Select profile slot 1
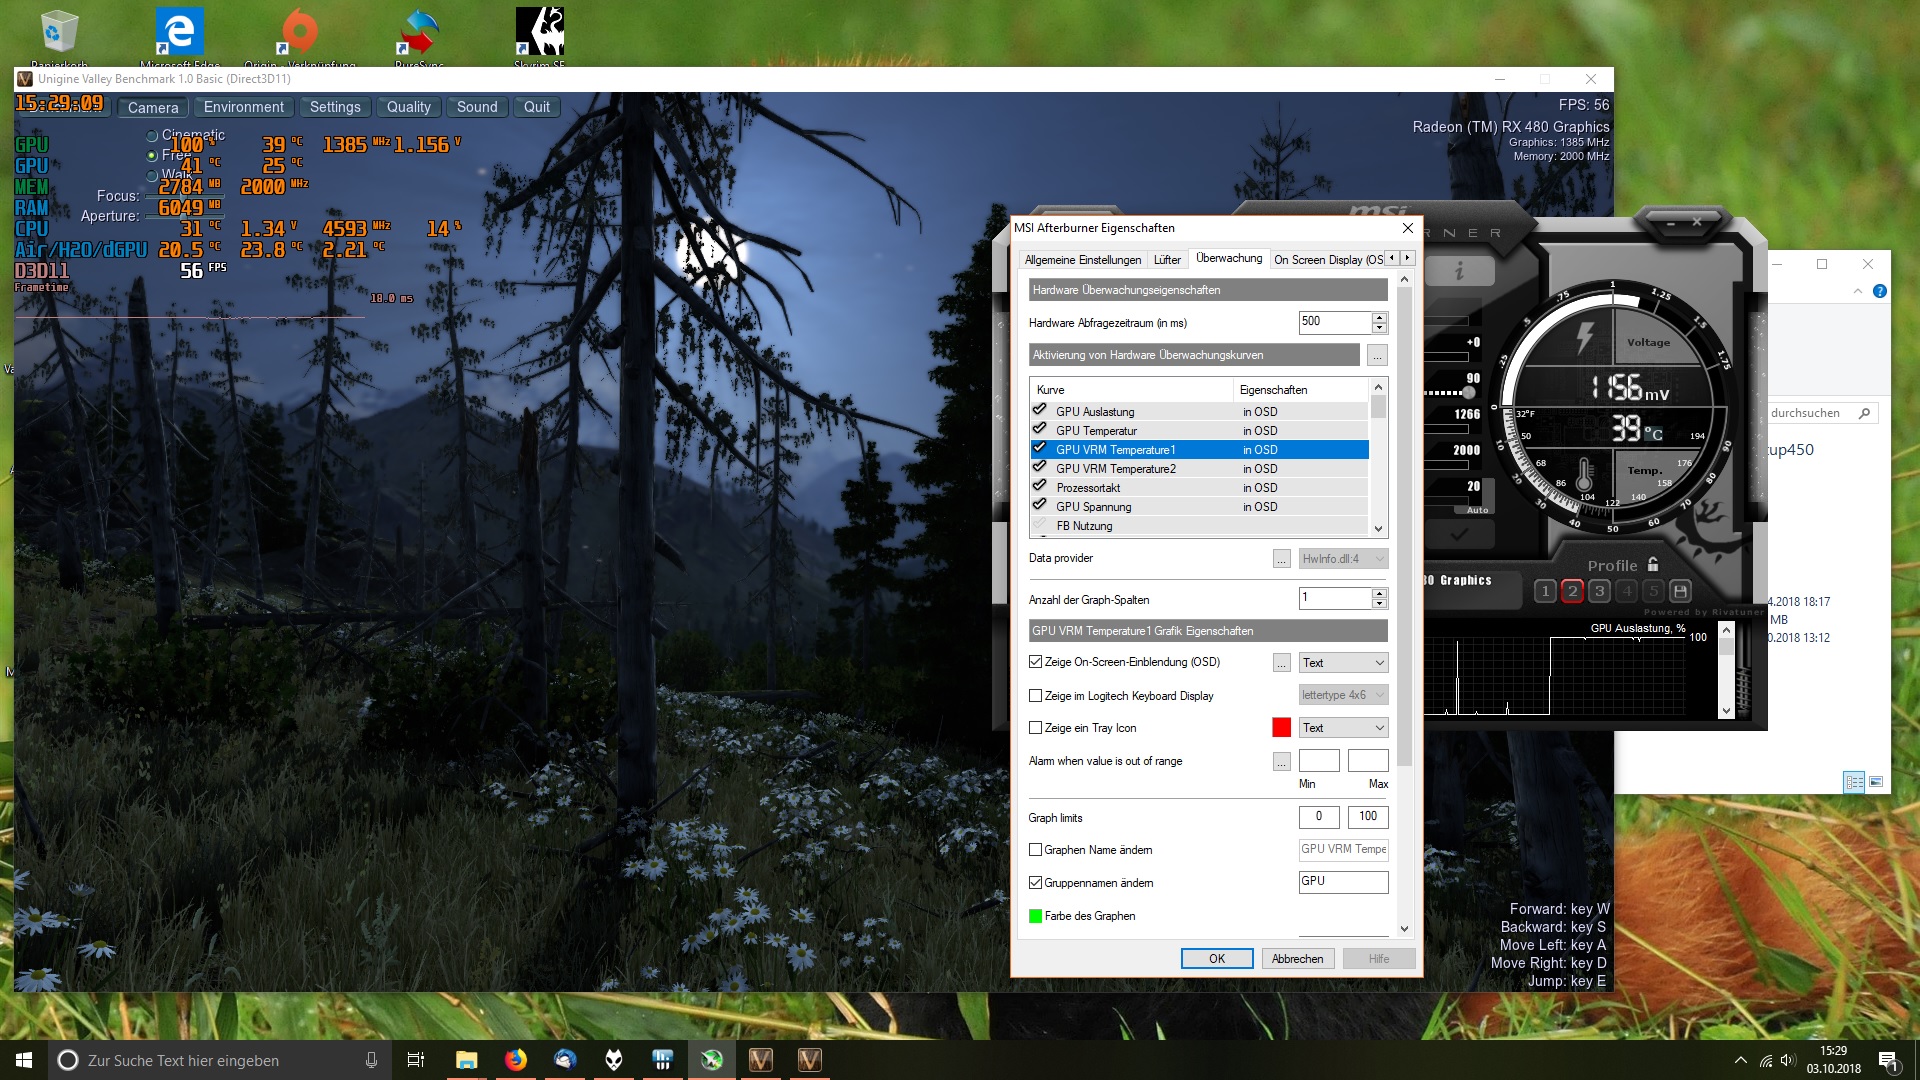 (1545, 591)
